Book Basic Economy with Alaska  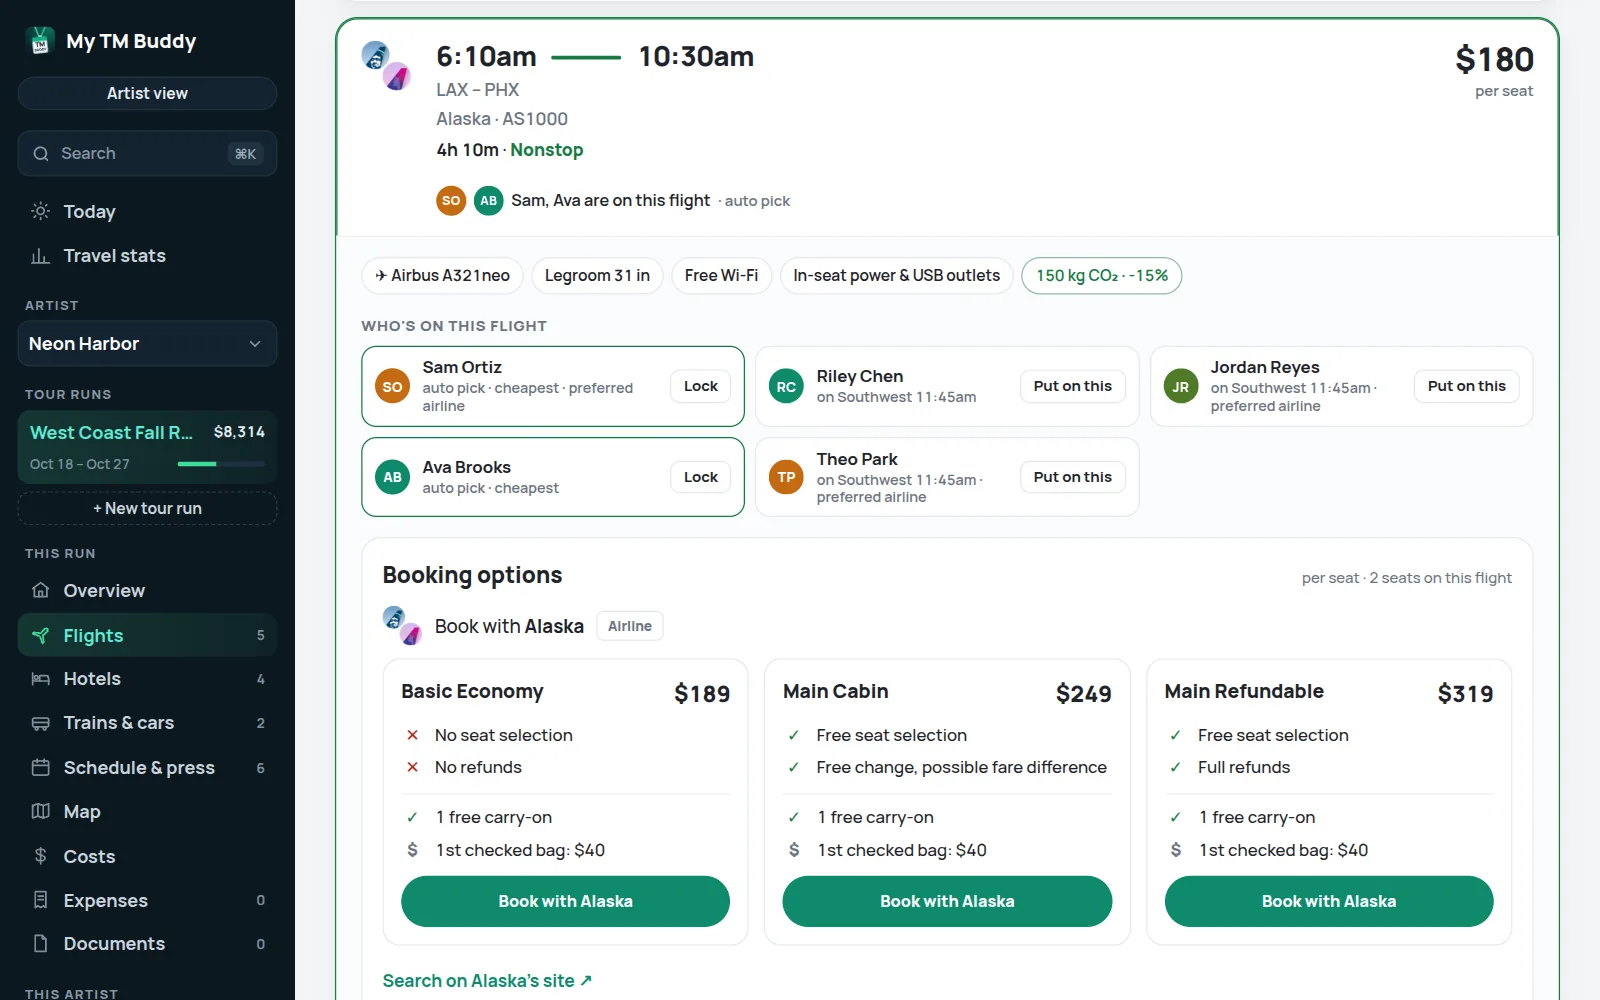[565, 901]
